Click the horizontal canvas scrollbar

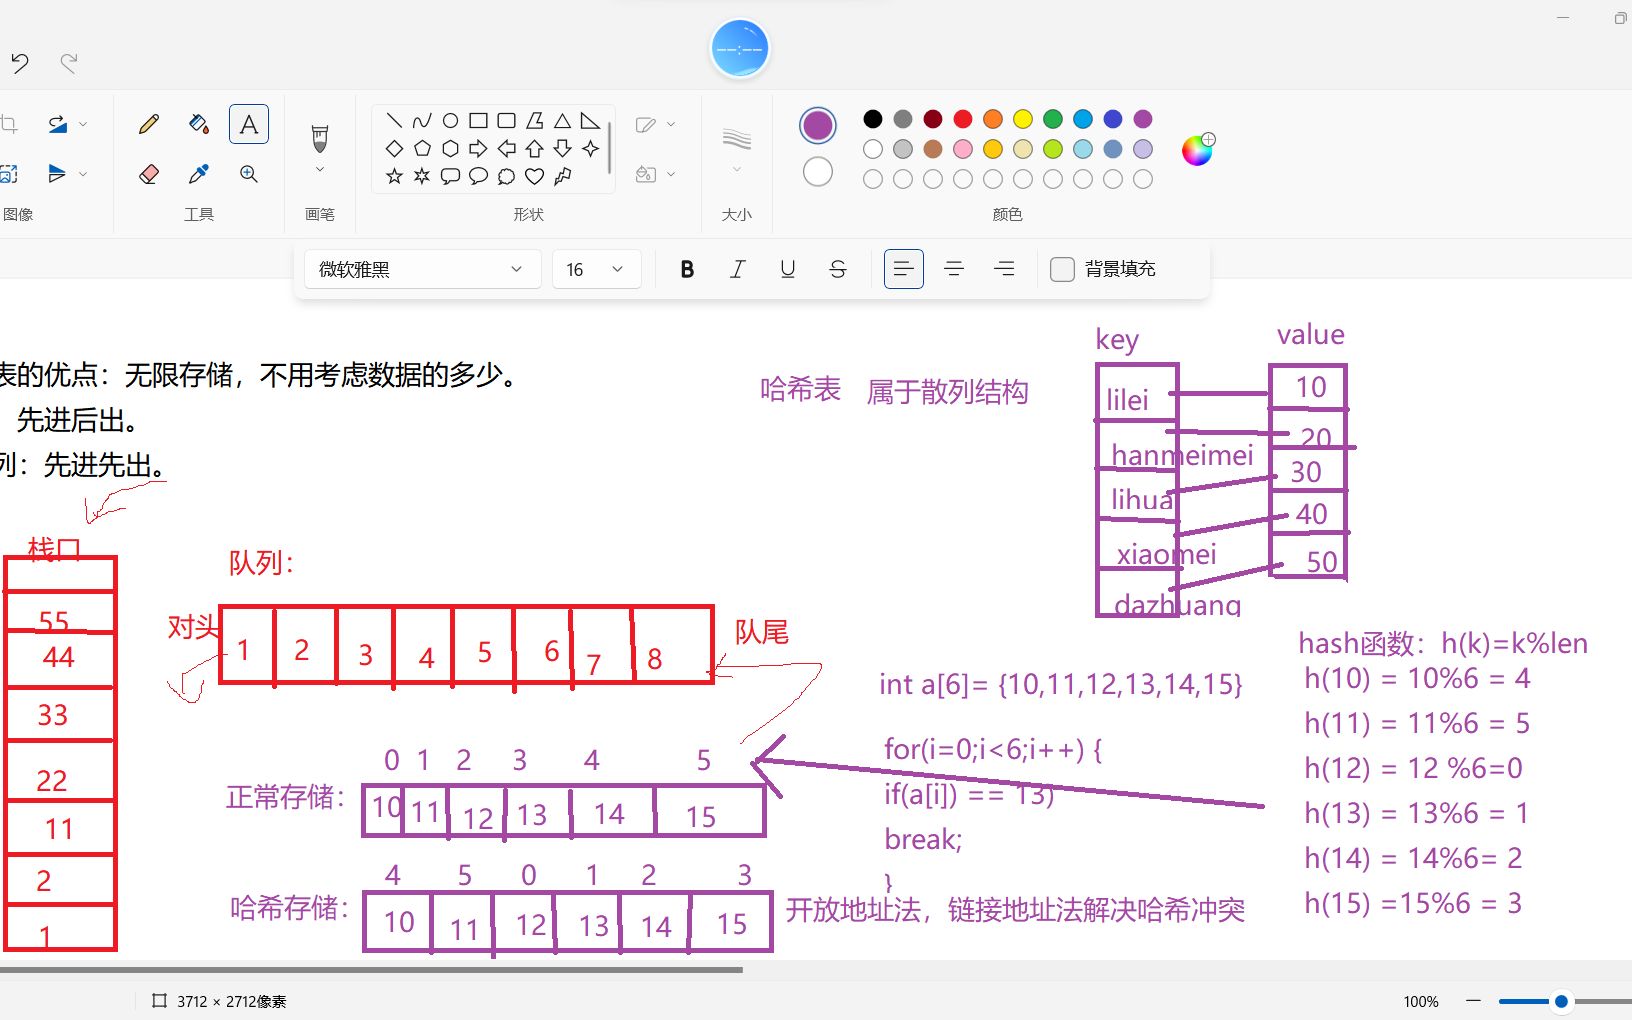click(371, 969)
